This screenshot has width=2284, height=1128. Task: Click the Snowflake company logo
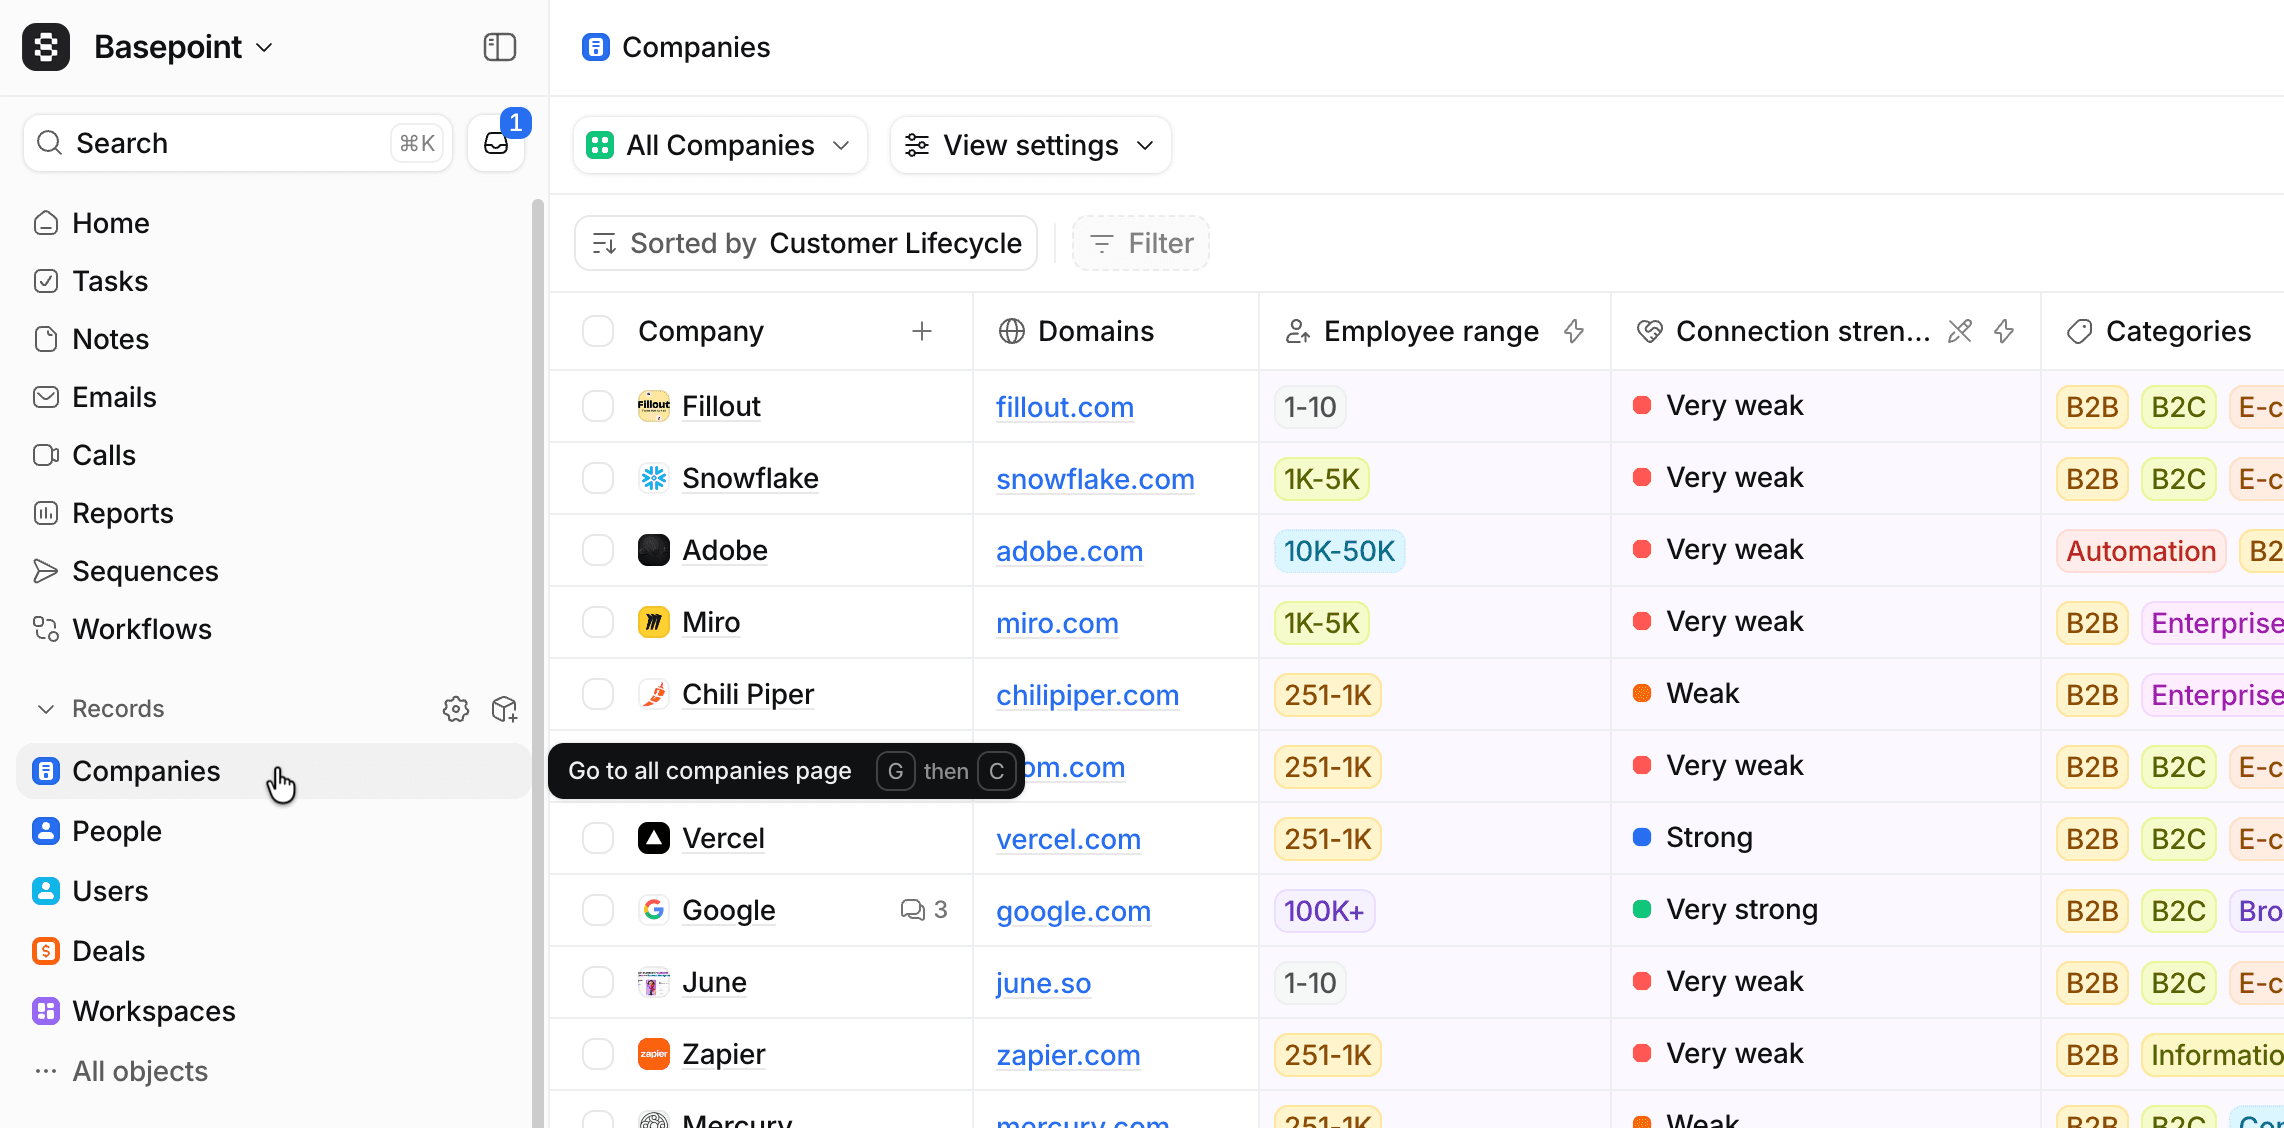[654, 478]
